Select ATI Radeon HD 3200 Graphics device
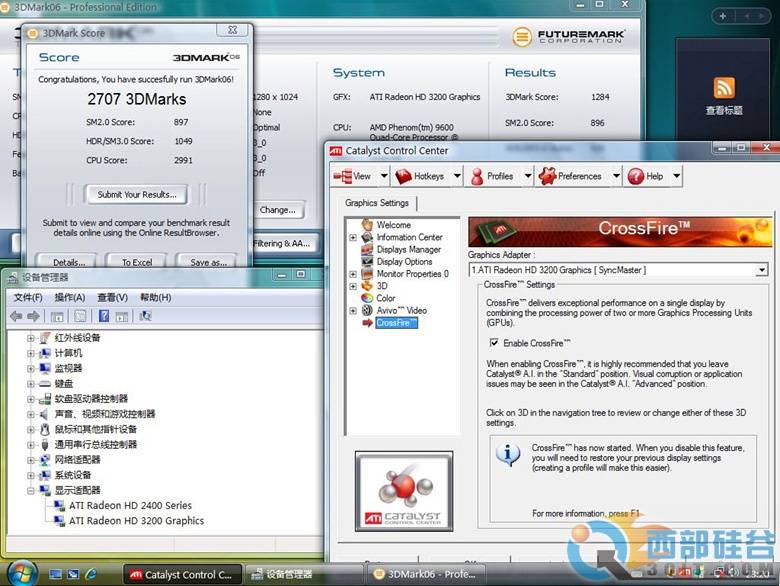The image size is (780, 586). 136,521
